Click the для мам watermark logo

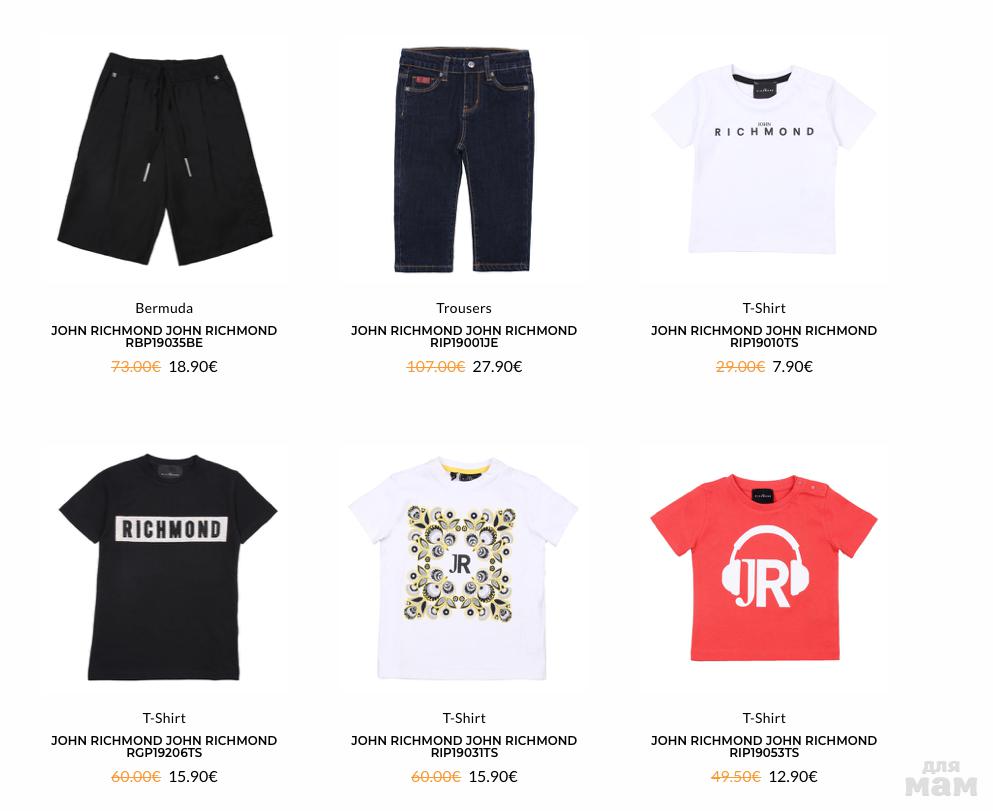940,779
